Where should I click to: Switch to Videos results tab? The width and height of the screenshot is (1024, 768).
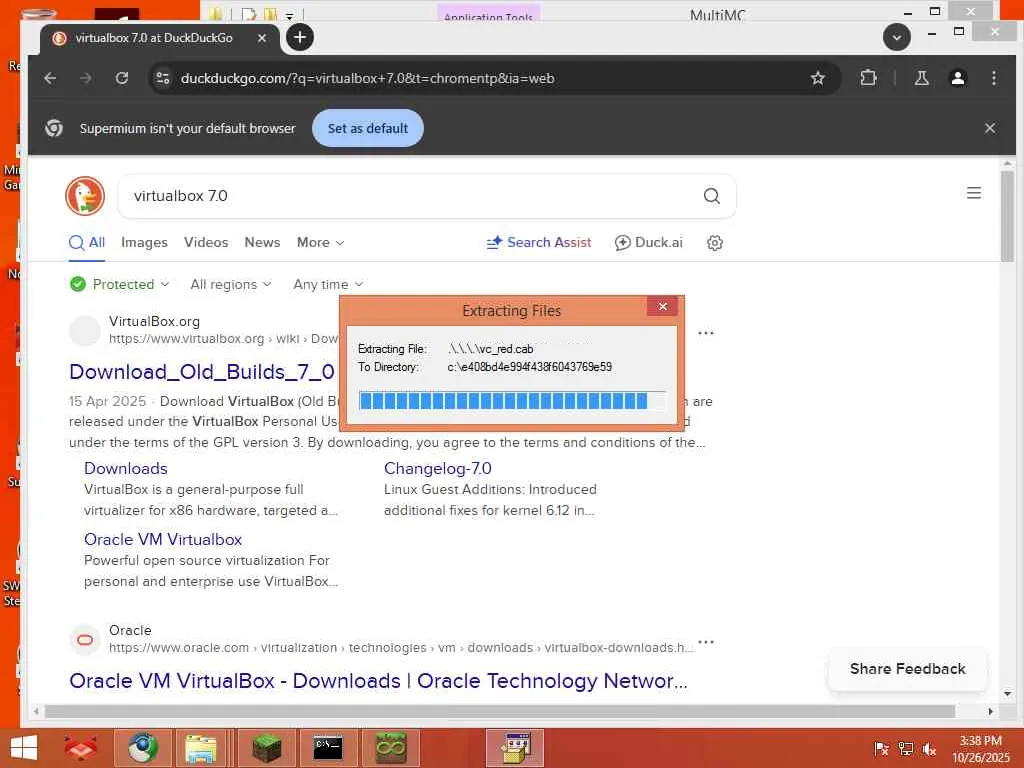(x=206, y=242)
